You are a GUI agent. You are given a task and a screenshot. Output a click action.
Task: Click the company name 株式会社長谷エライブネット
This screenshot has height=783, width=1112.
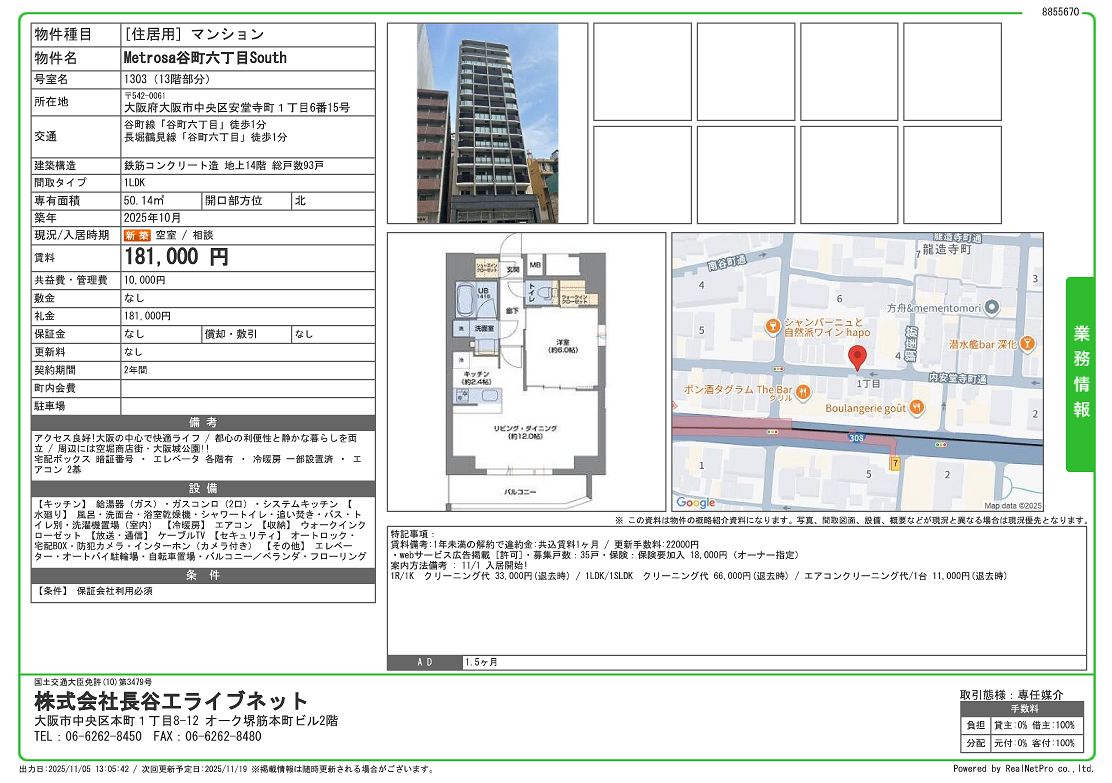pyautogui.click(x=172, y=700)
